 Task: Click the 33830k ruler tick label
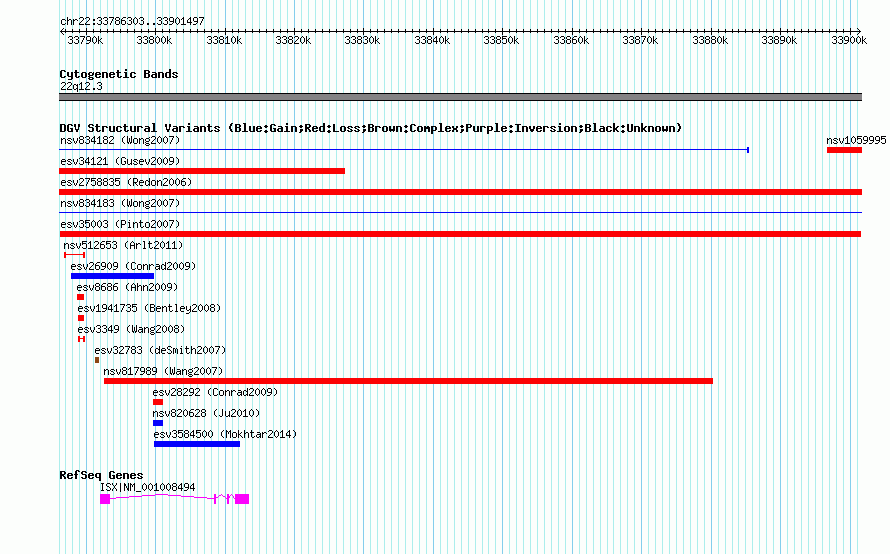pyautogui.click(x=363, y=40)
